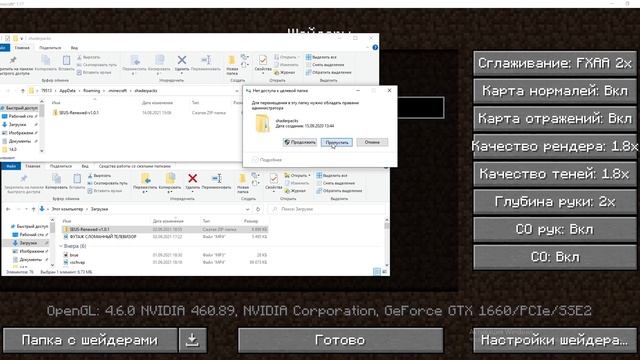Viewport: 640px width, 360px height.
Task: Cycle Сглаживание: FXAA 2x setting
Action: point(555,63)
